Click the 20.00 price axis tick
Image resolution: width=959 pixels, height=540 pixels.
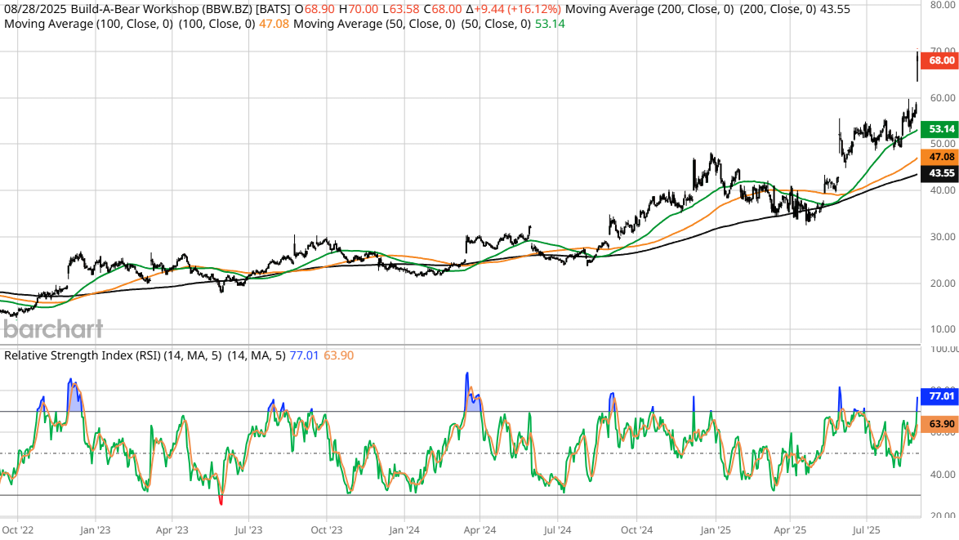942,283
